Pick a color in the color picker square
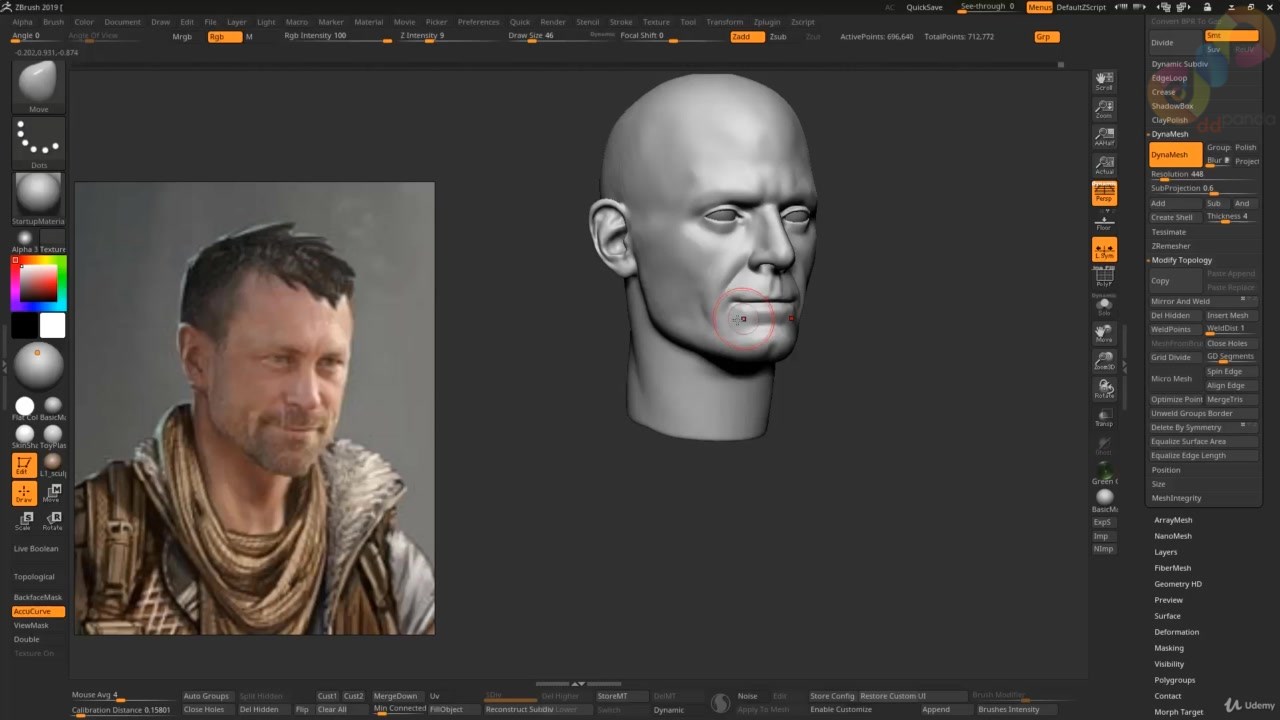 coord(39,283)
